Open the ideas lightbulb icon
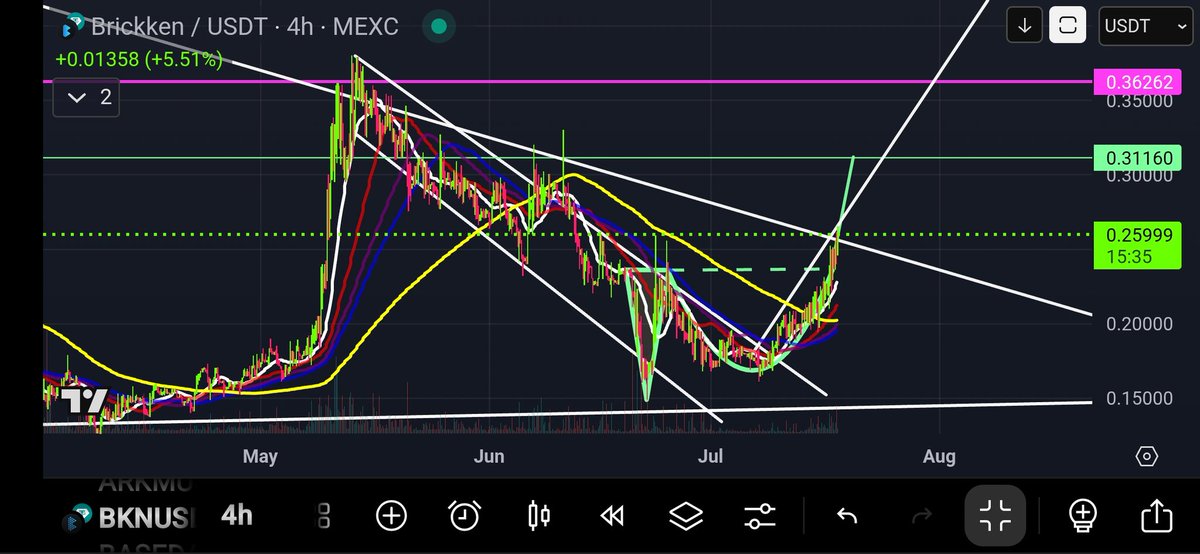 point(1083,516)
